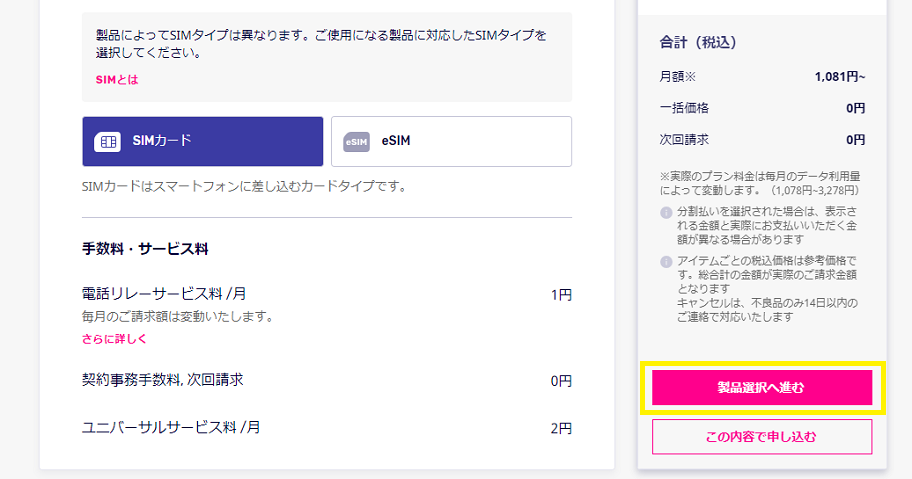Click the ユニバーサルサービス料 /月 label
This screenshot has width=912, height=479.
pos(171,427)
